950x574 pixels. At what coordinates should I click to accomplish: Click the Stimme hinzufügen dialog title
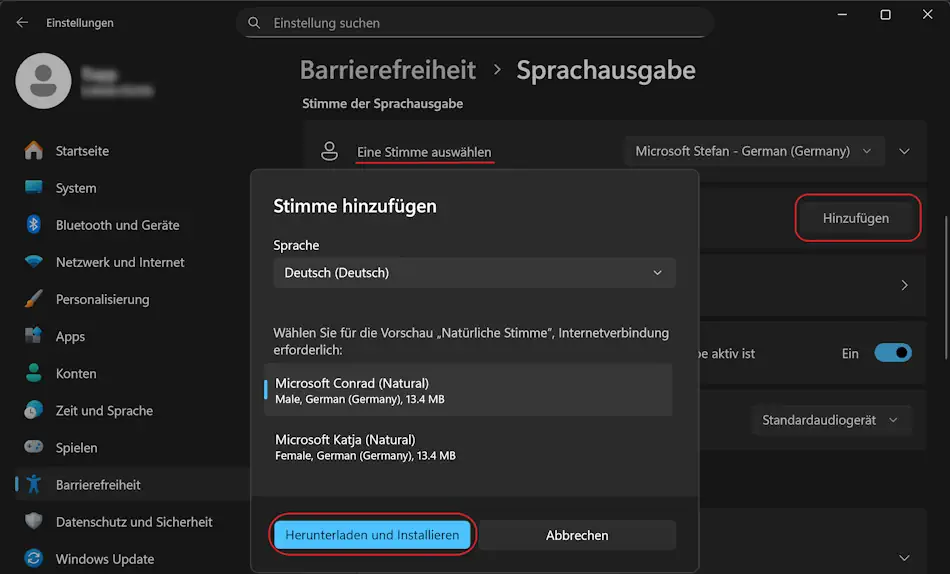tap(355, 206)
